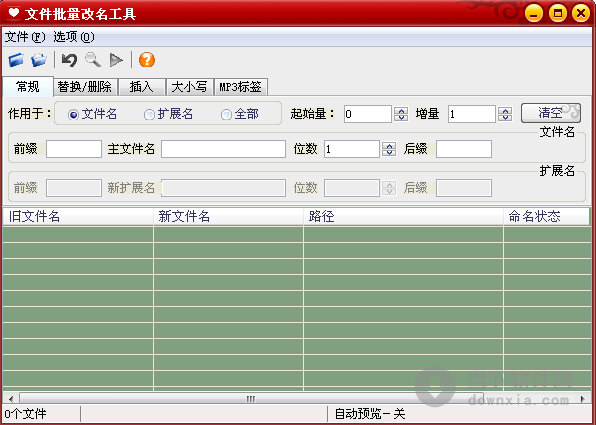Open files with the blue folder icon
596x425 pixels.
(x=16, y=60)
